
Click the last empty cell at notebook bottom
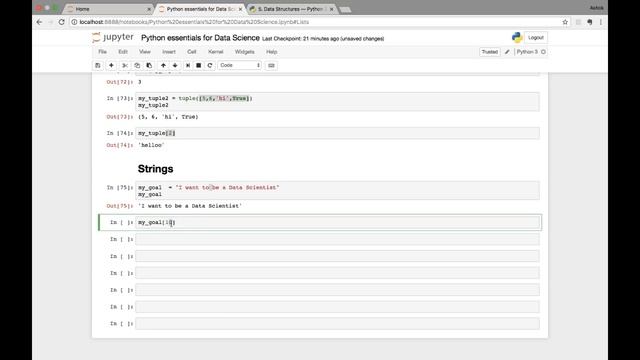click(337, 324)
